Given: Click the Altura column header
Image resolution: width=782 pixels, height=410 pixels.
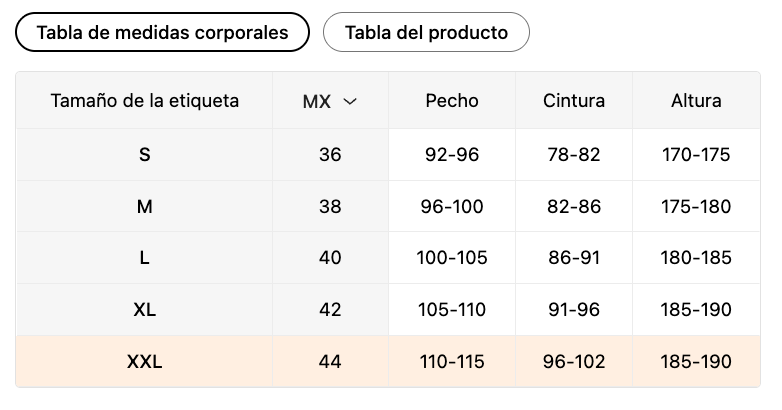Looking at the screenshot, I should click(x=696, y=101).
